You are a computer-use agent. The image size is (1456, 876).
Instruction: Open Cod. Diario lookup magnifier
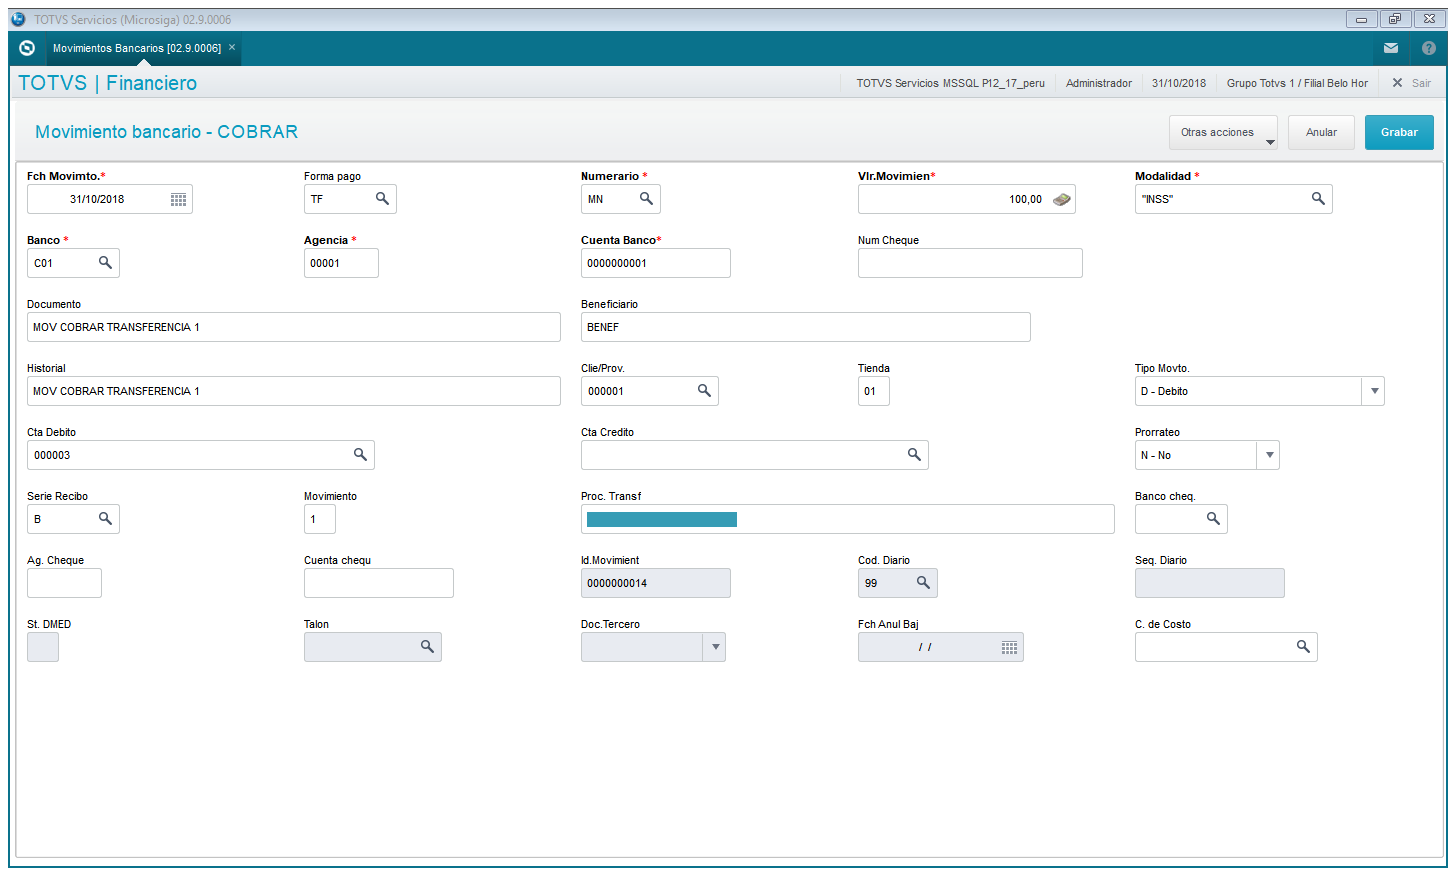923,583
